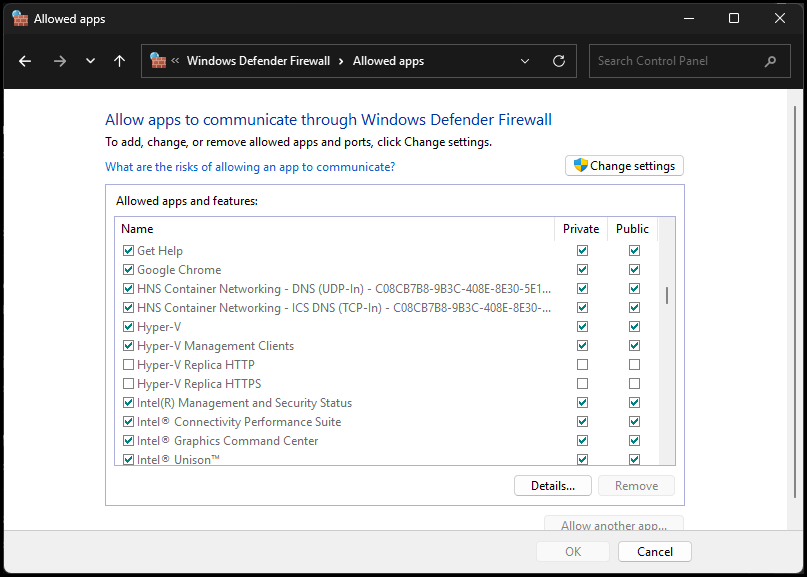The width and height of the screenshot is (807, 577).
Task: Open the recent locations dropdown
Action: tap(90, 61)
